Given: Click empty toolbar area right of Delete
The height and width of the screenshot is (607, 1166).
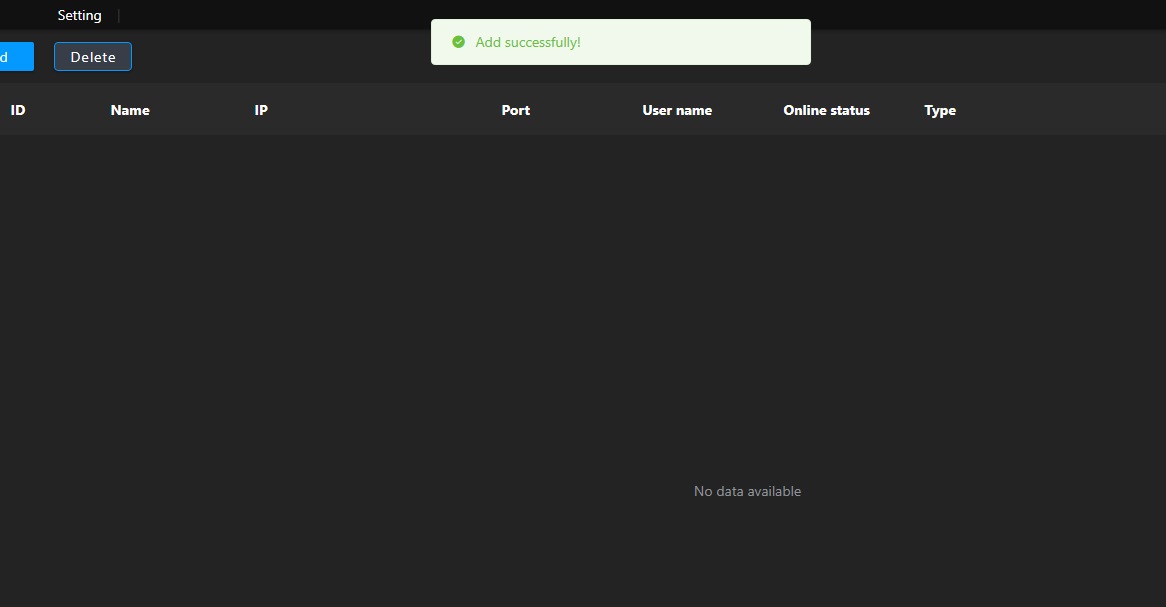Looking at the screenshot, I should [280, 57].
